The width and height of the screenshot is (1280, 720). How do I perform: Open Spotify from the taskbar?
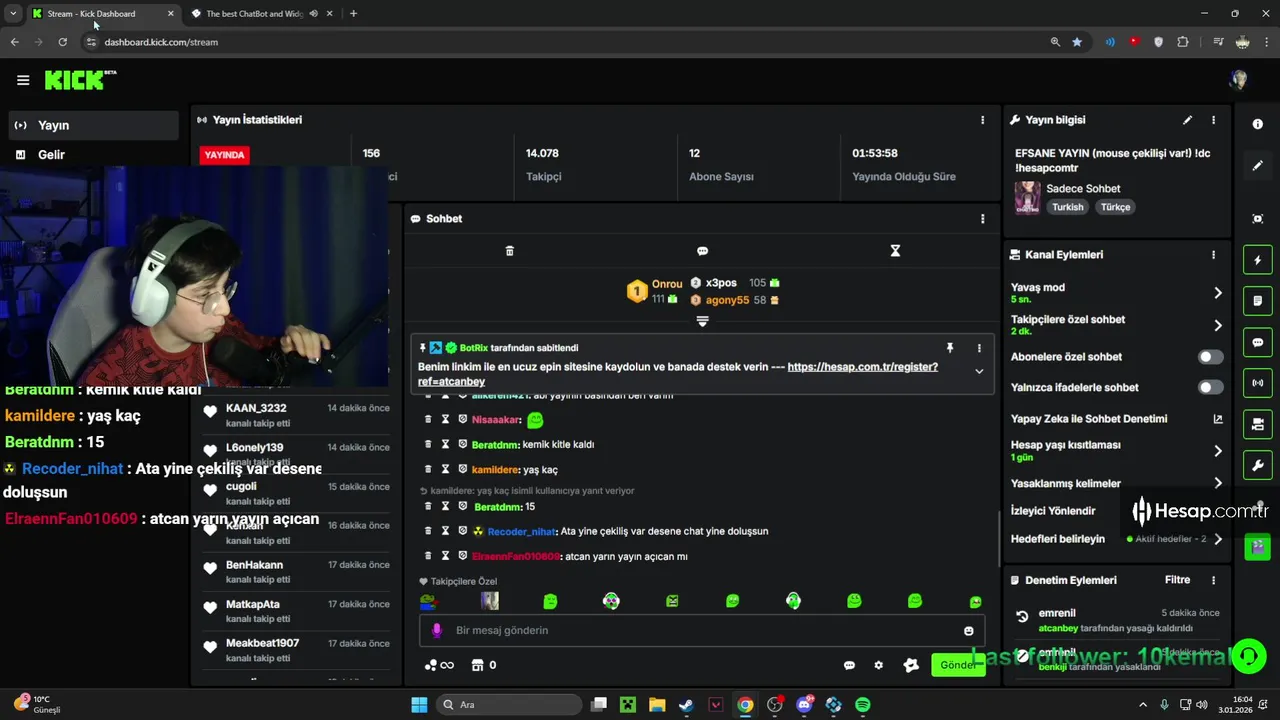(863, 705)
